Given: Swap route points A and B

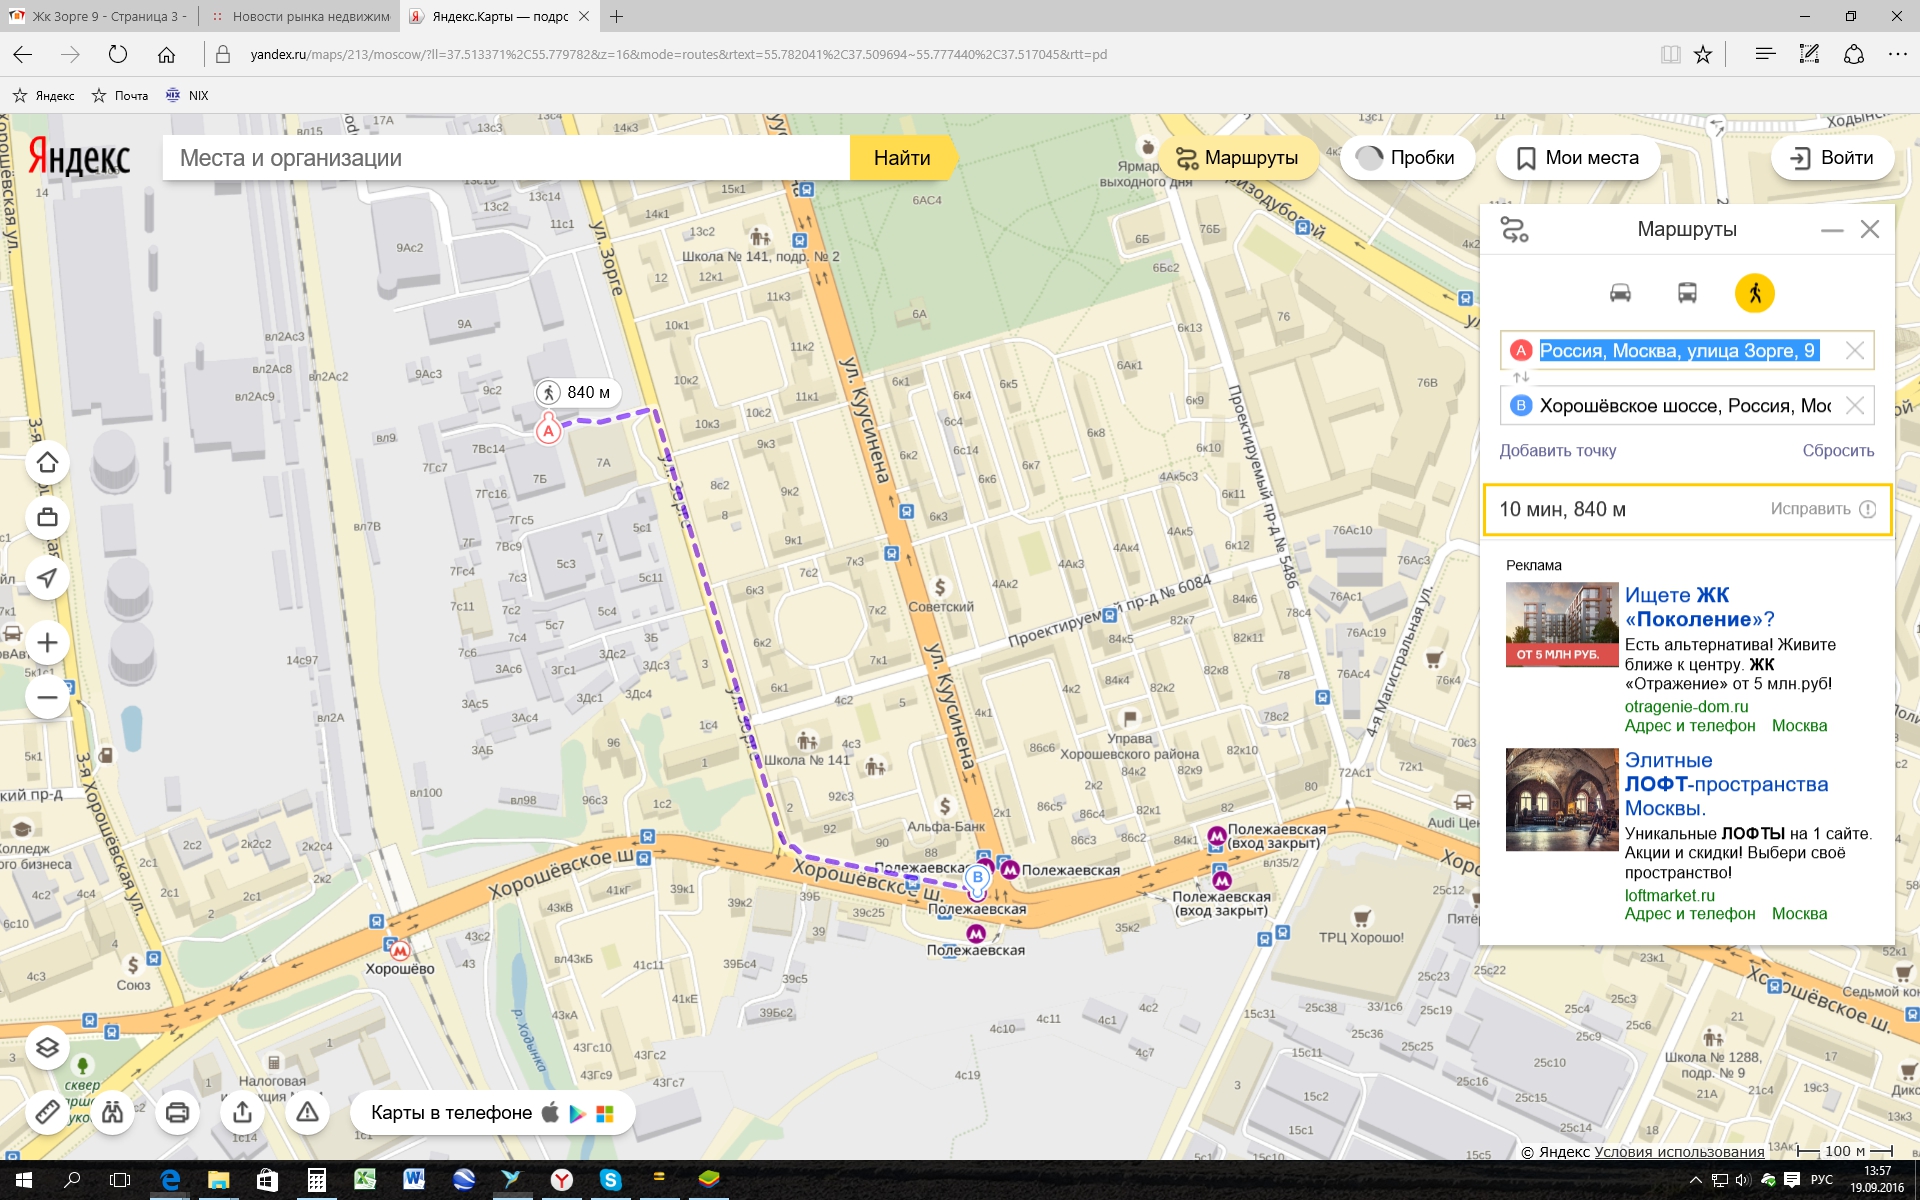Looking at the screenshot, I should tap(1521, 378).
